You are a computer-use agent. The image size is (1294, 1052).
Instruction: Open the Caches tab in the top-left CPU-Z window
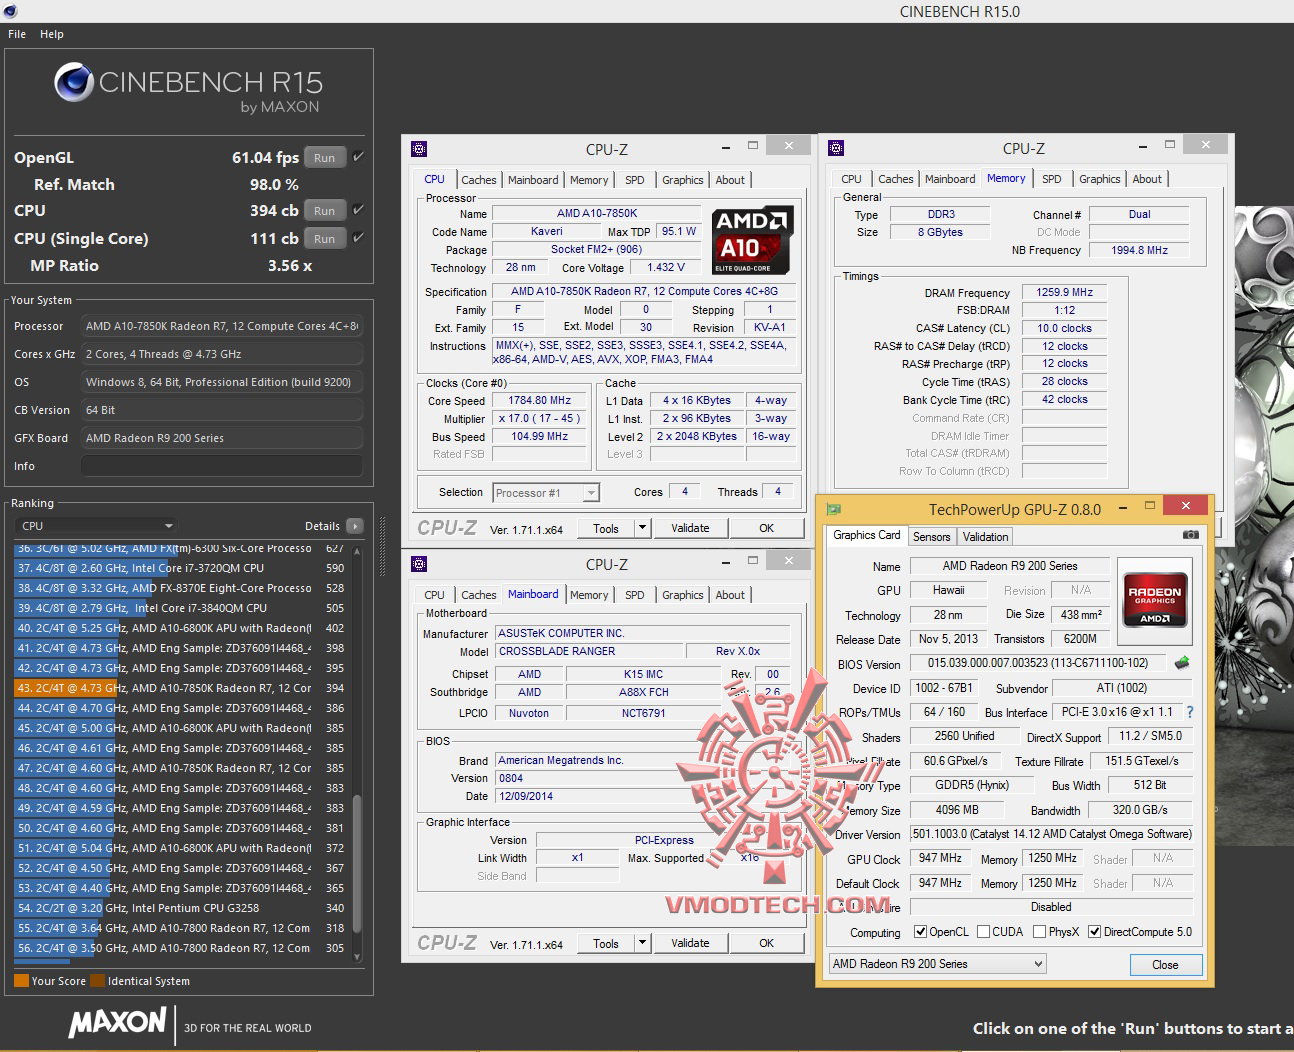pyautogui.click(x=479, y=180)
